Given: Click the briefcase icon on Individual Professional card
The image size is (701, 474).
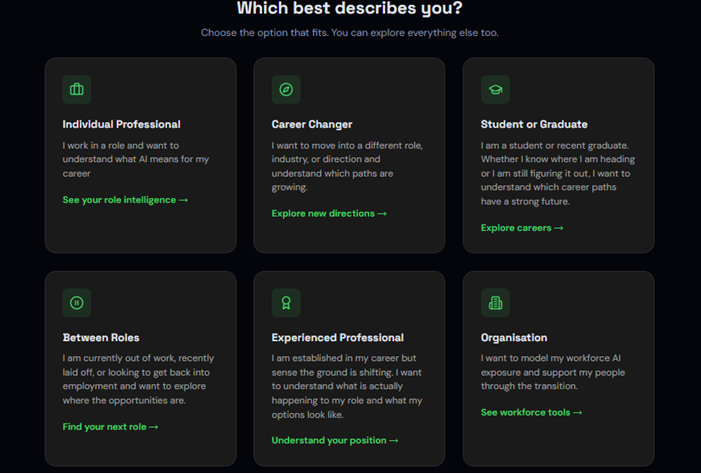Looking at the screenshot, I should coord(77,89).
